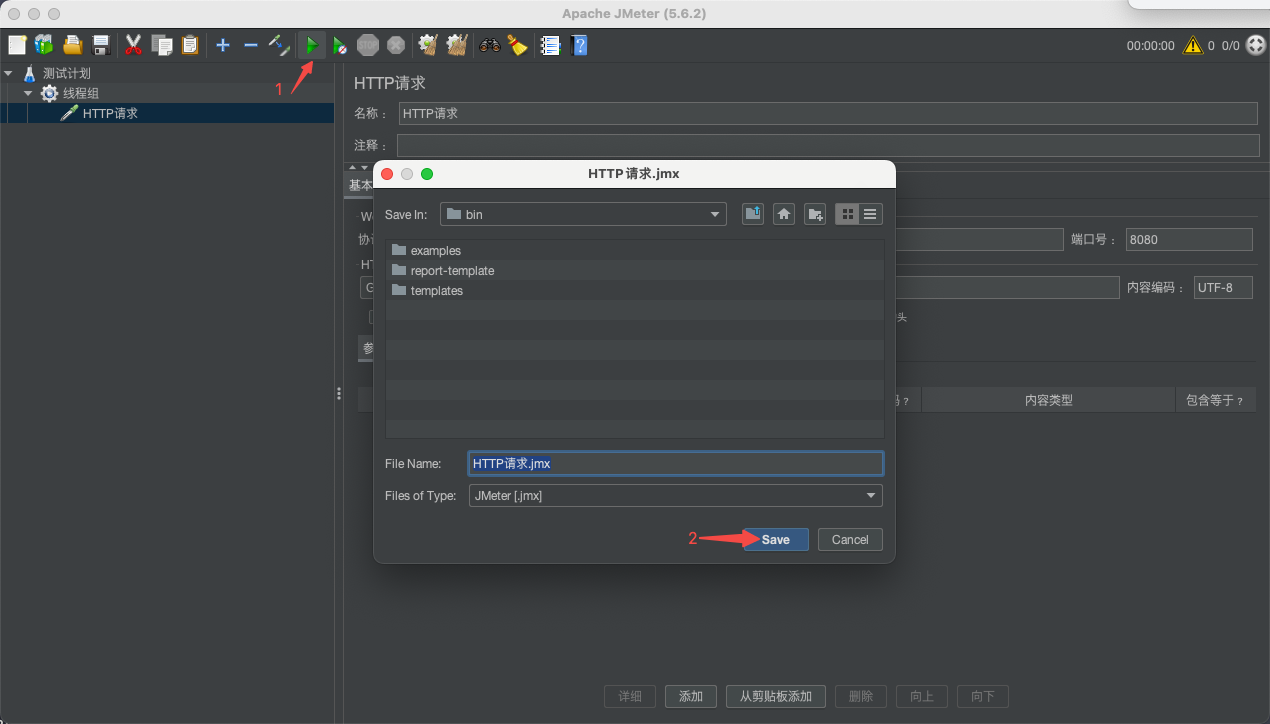Viewport: 1270px width, 724px height.
Task: Click the blue minus Collapse All icon
Action: 251,45
